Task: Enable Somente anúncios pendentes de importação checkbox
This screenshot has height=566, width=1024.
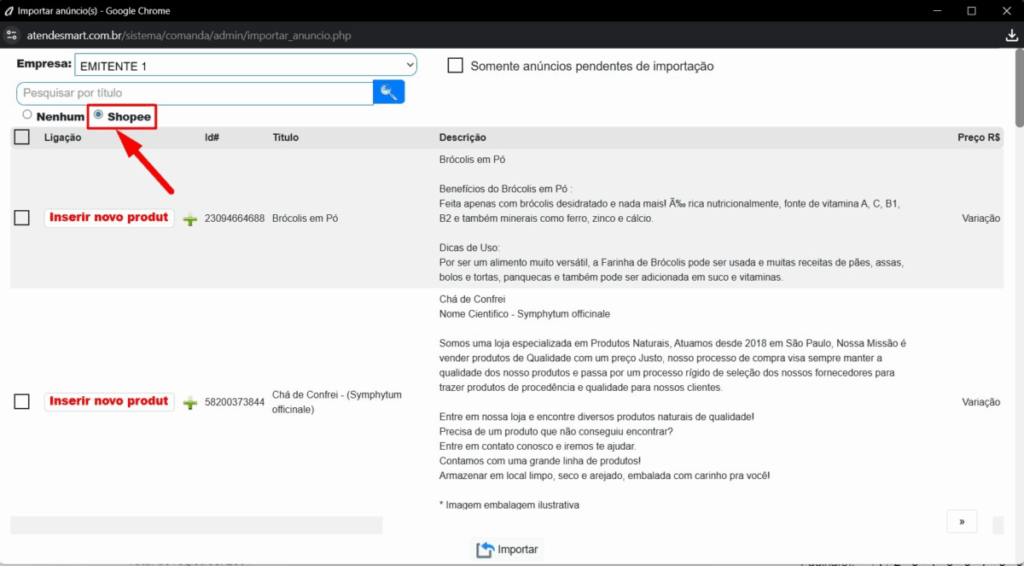Action: [455, 66]
